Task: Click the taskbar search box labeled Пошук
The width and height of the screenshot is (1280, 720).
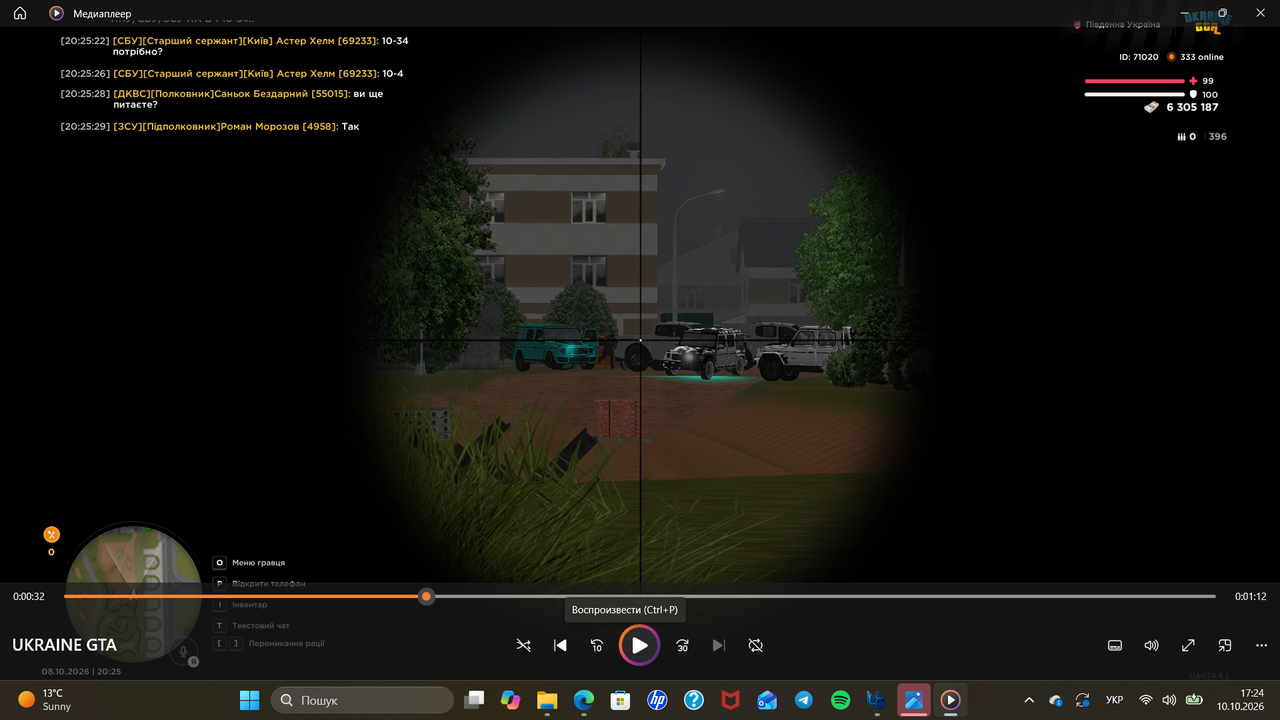Action: click(x=363, y=700)
